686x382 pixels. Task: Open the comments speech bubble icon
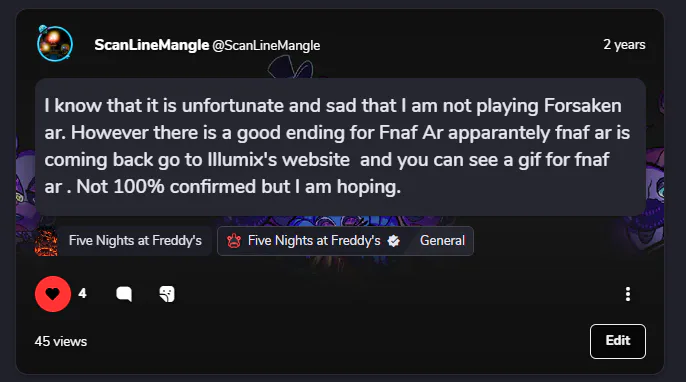tap(124, 294)
